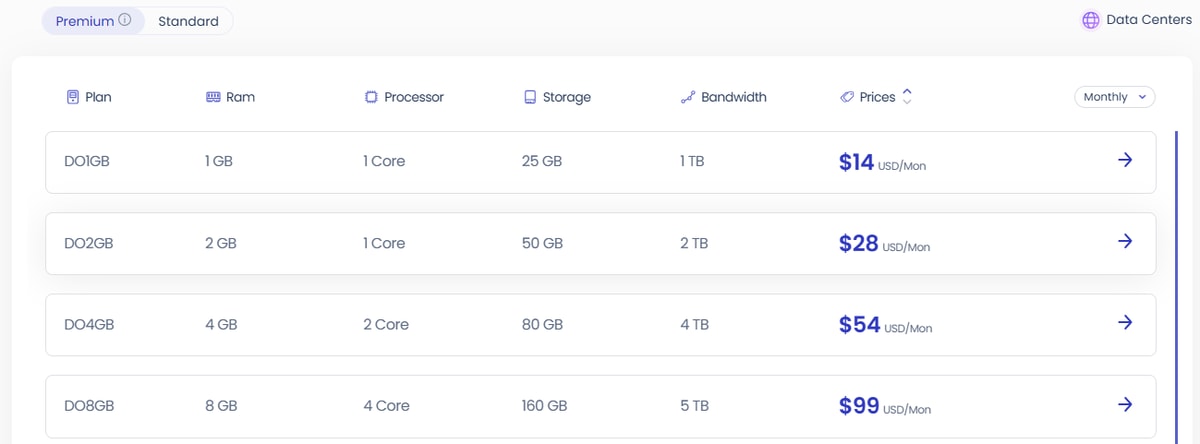Click the 1 TB bandwidth value
Screen dimensions: 1200x444
click(x=692, y=161)
